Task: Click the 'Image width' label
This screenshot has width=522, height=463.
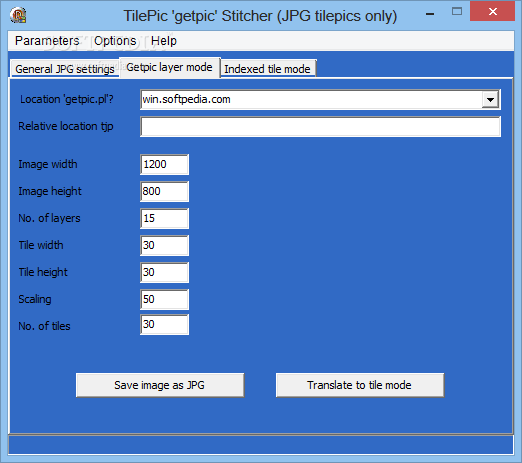Action: (48, 164)
